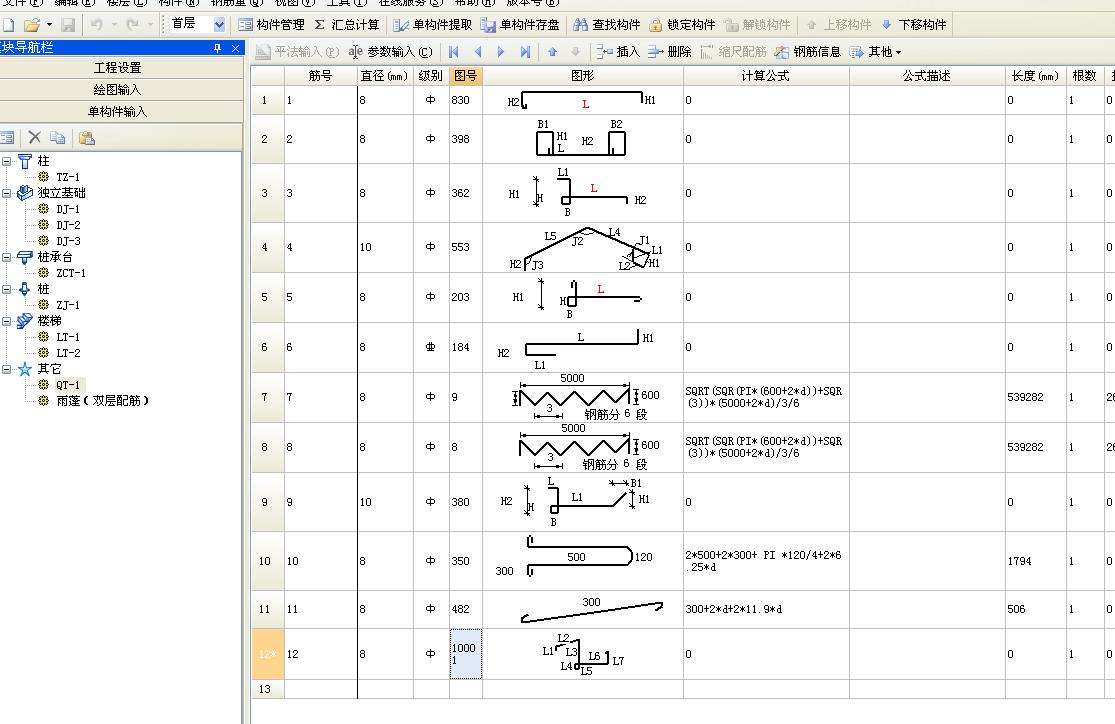This screenshot has height=724, width=1115.
Task: Open 钢筋信息 rebar info
Action: click(807, 52)
